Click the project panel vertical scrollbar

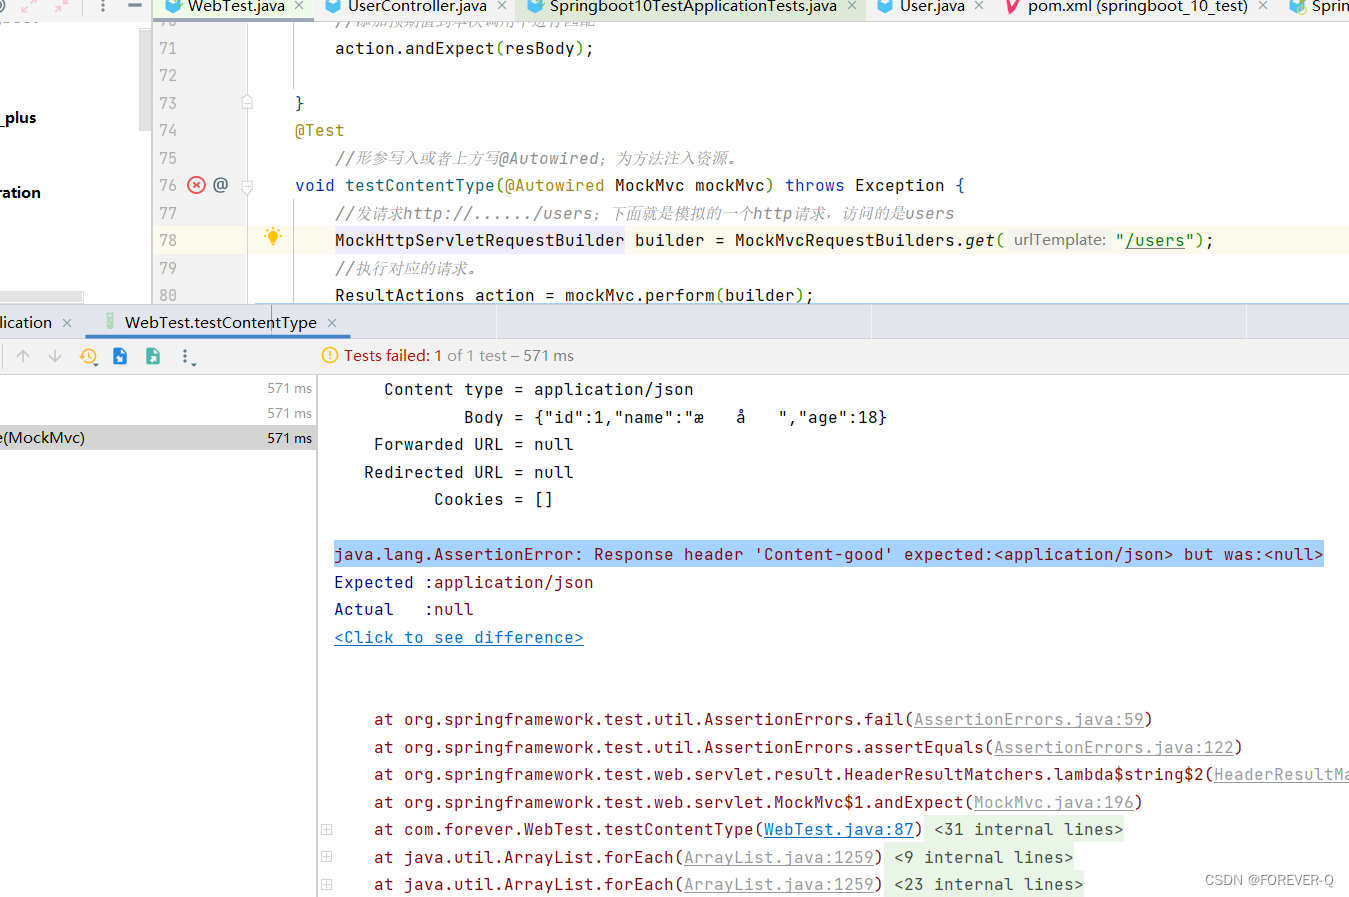point(144,80)
